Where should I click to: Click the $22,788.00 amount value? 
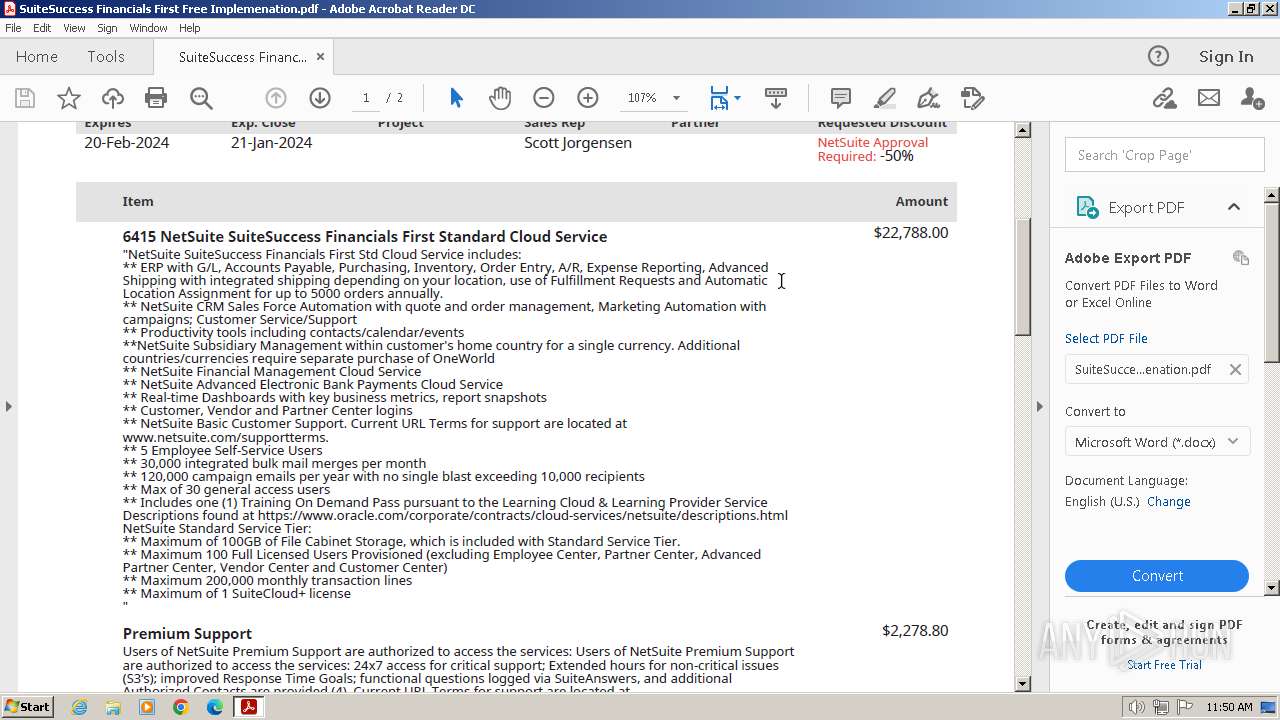click(911, 233)
